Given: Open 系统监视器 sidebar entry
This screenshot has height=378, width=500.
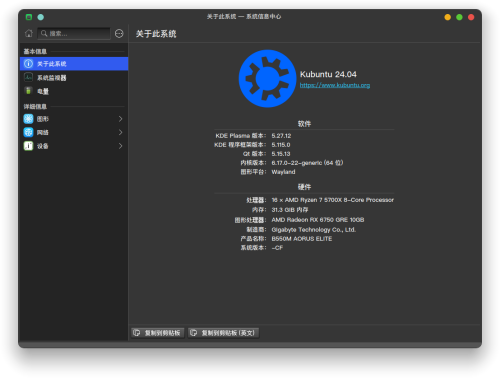Looking at the screenshot, I should (x=74, y=78).
